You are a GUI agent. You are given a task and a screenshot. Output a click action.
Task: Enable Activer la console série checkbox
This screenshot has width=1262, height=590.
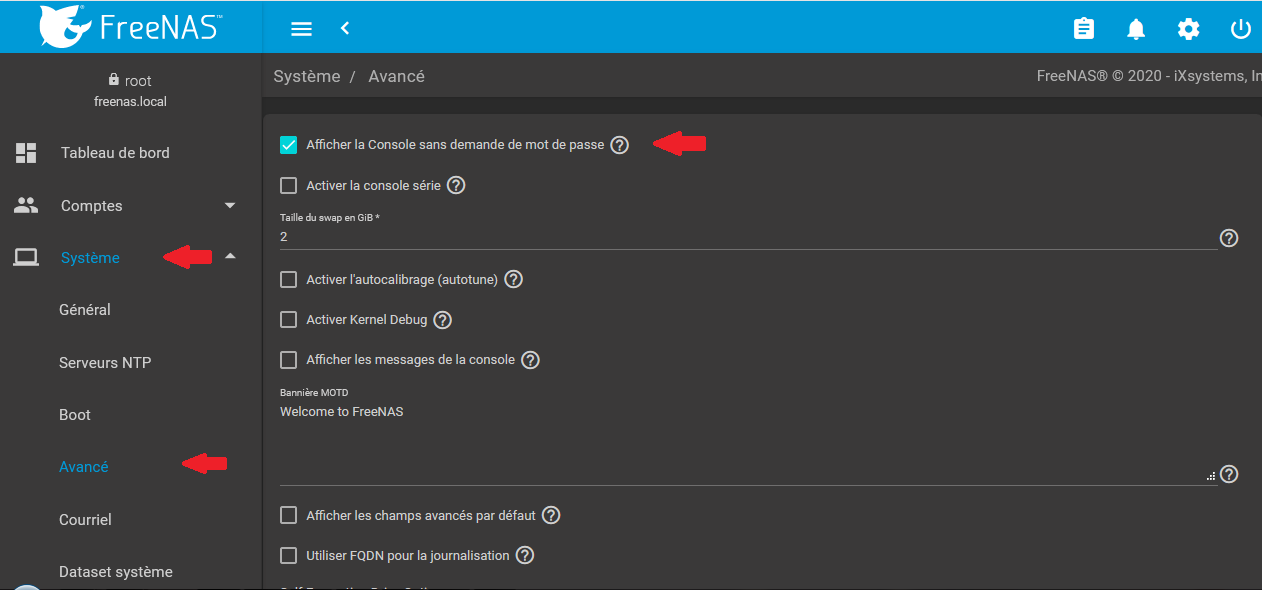click(289, 185)
